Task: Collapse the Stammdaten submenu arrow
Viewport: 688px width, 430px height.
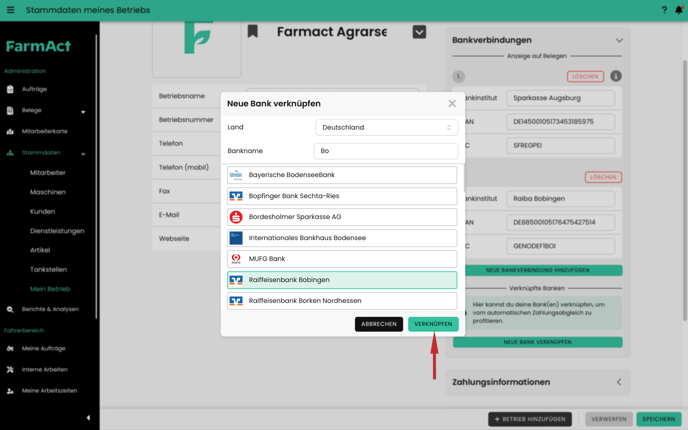Action: click(x=83, y=154)
